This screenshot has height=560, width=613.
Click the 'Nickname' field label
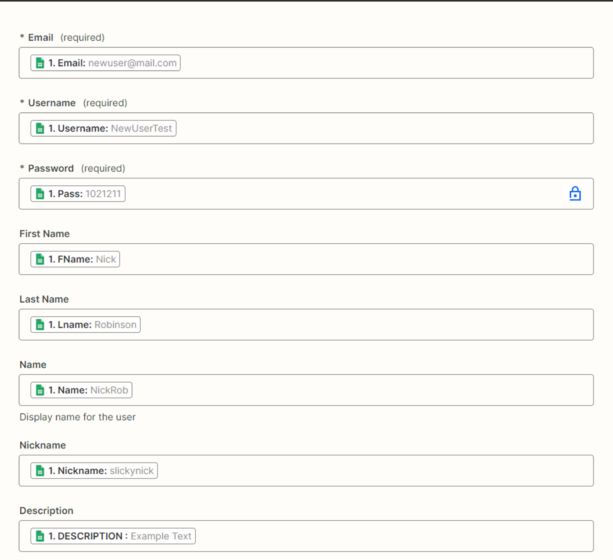coord(43,445)
